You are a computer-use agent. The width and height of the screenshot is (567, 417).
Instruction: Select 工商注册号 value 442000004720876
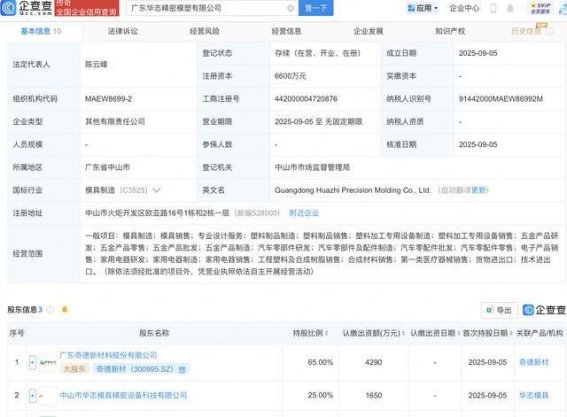click(306, 99)
